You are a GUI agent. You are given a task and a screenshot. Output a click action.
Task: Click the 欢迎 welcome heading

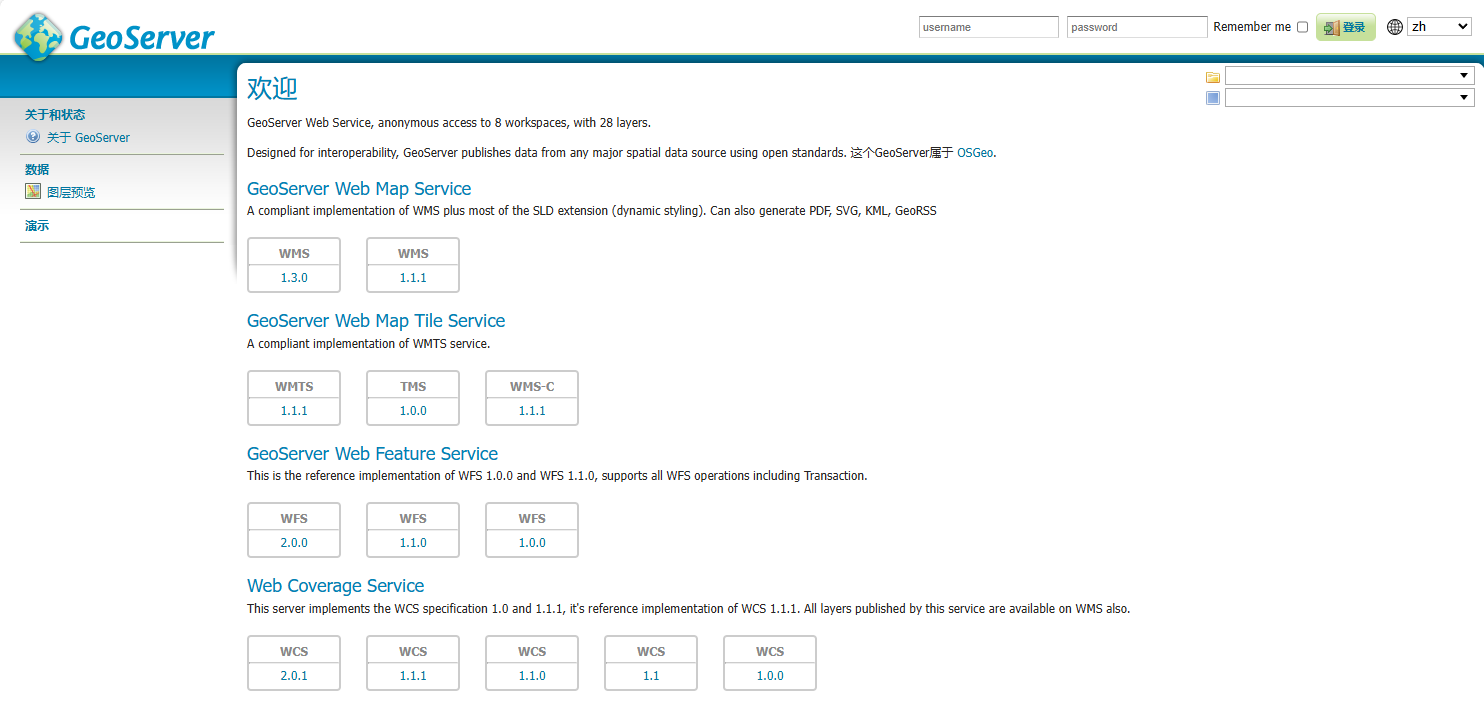pyautogui.click(x=272, y=88)
